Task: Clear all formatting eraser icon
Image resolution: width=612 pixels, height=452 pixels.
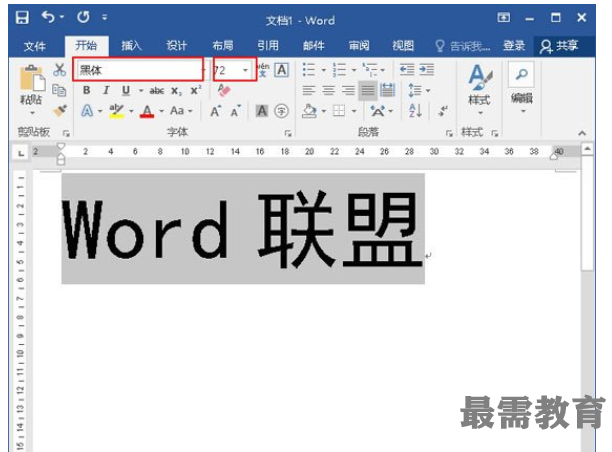Action: 224,91
